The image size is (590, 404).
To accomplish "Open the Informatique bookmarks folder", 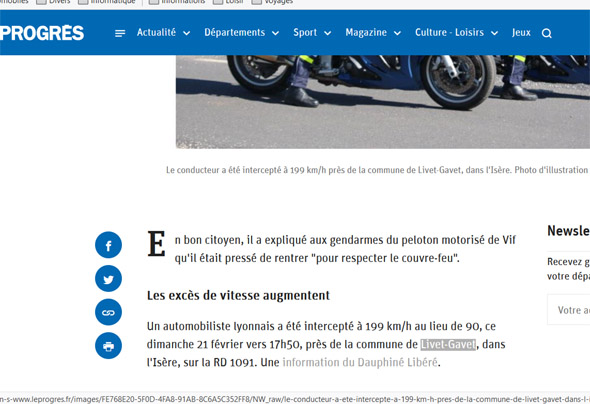I will pos(106,2).
